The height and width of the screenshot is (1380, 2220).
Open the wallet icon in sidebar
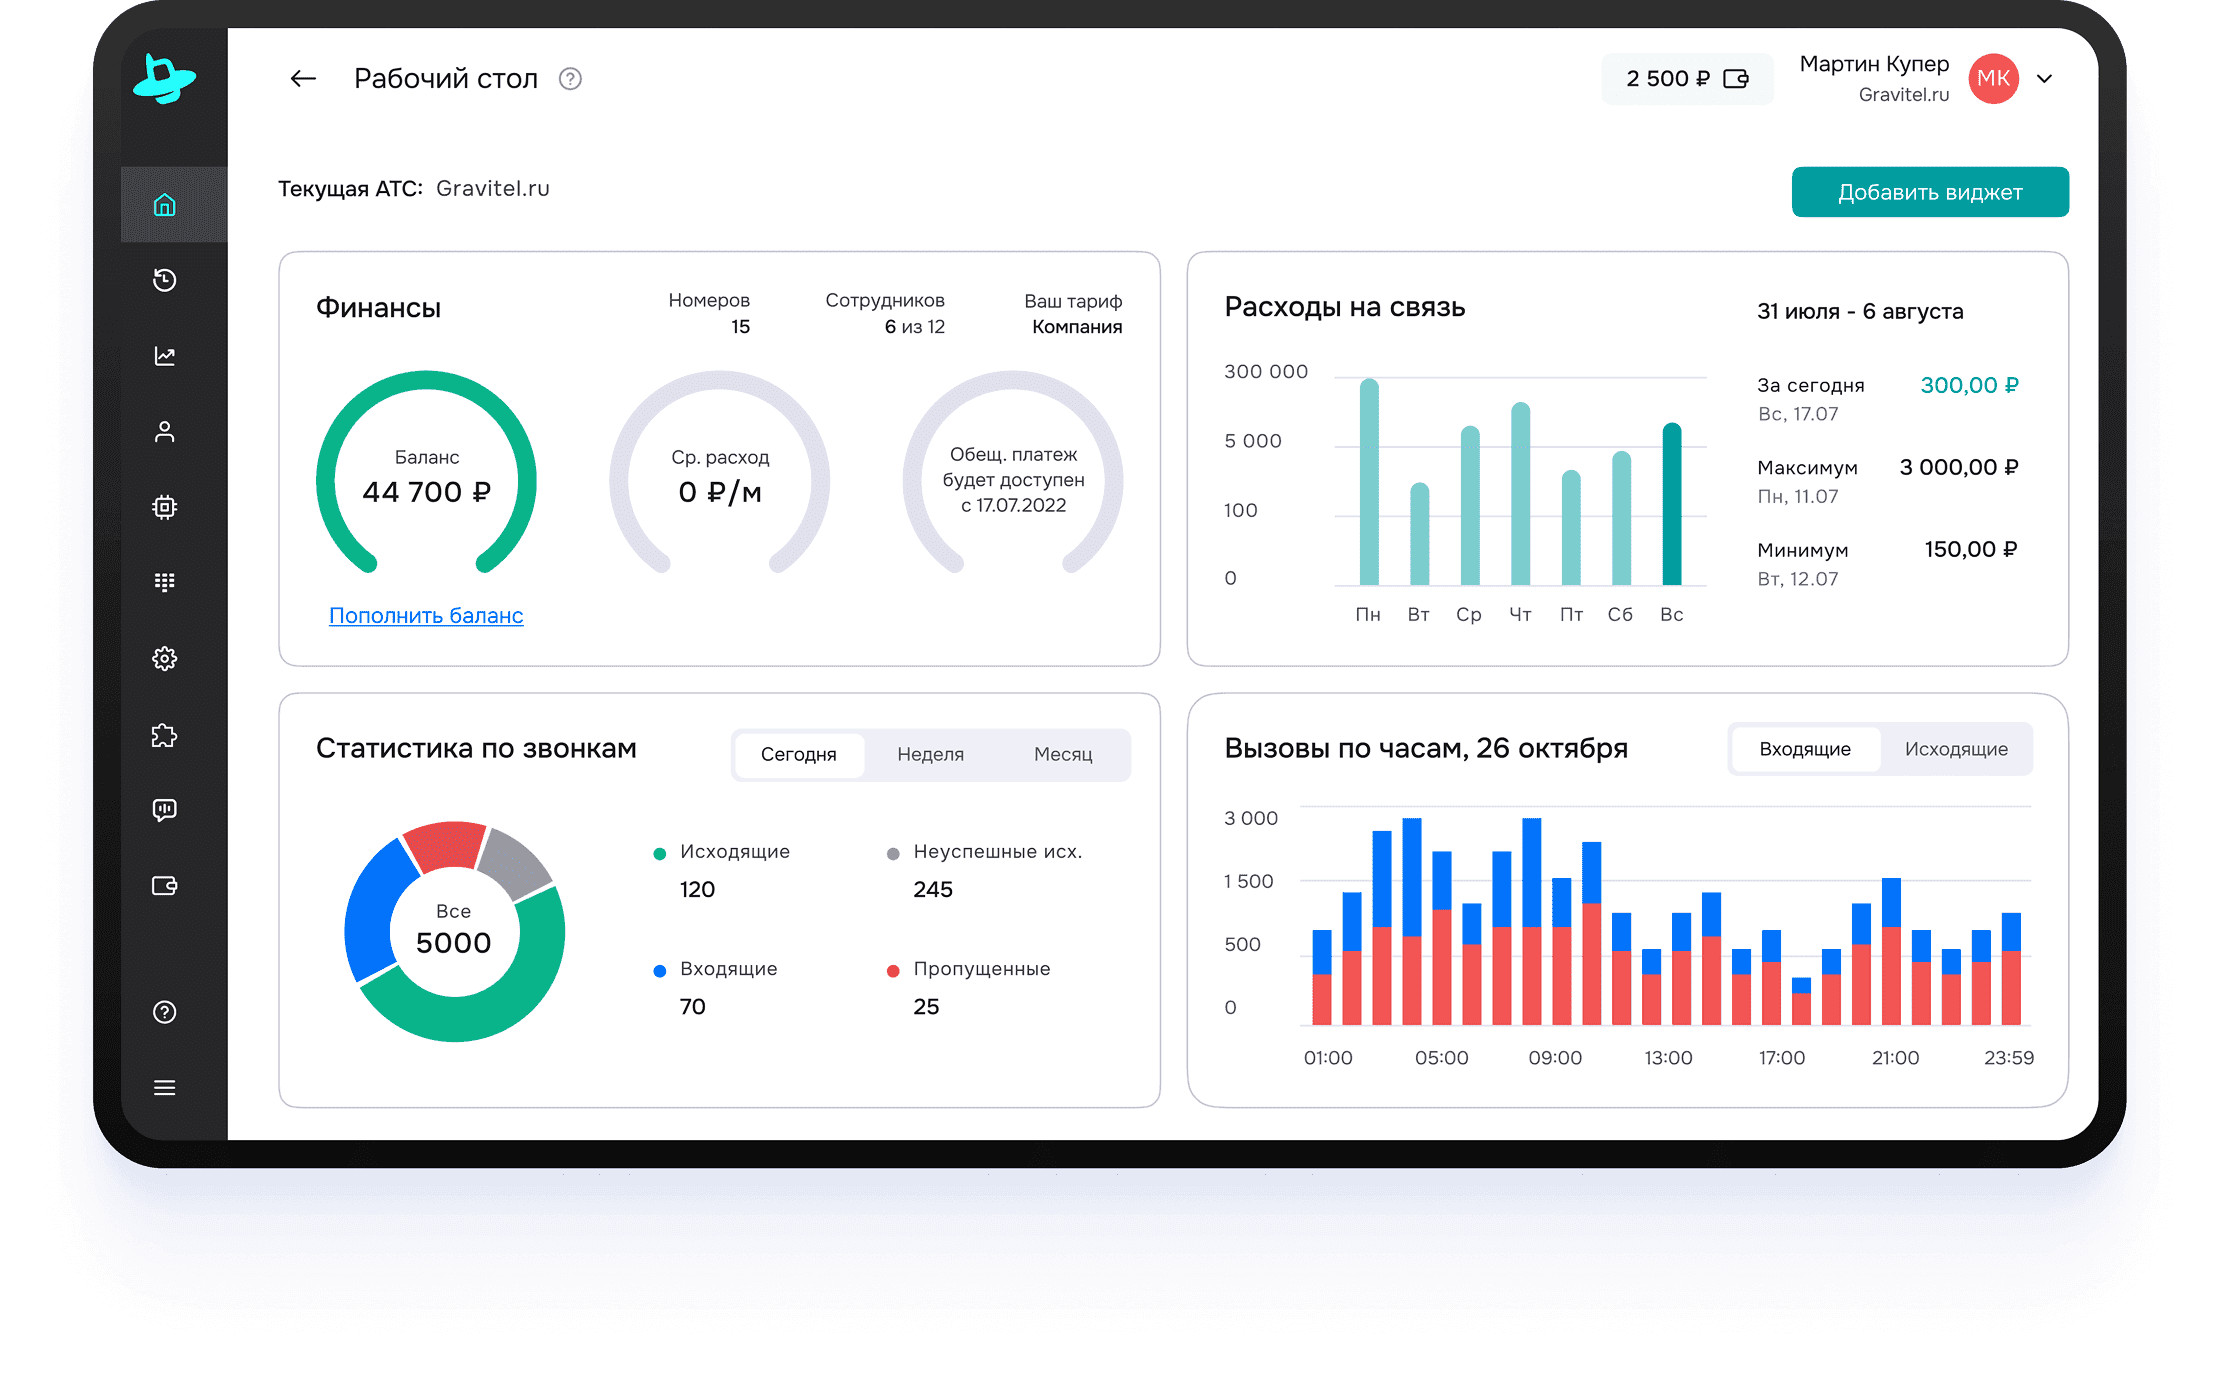click(165, 886)
